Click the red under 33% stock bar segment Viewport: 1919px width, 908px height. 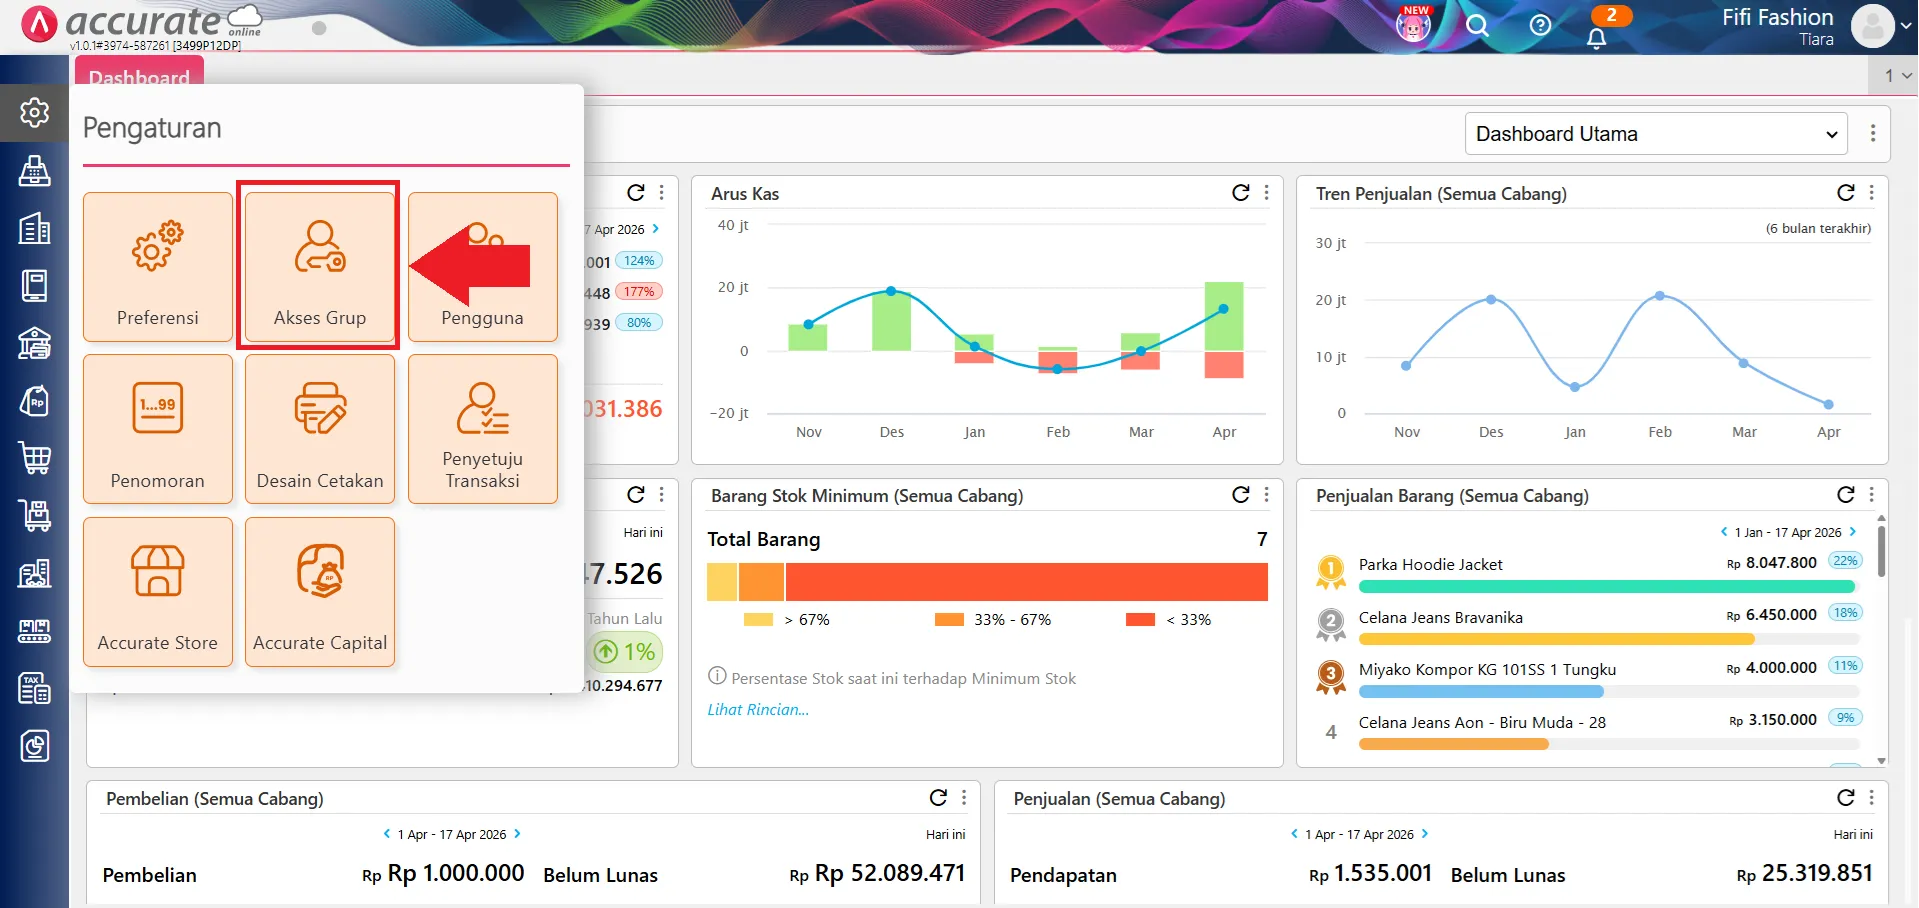(x=1026, y=582)
